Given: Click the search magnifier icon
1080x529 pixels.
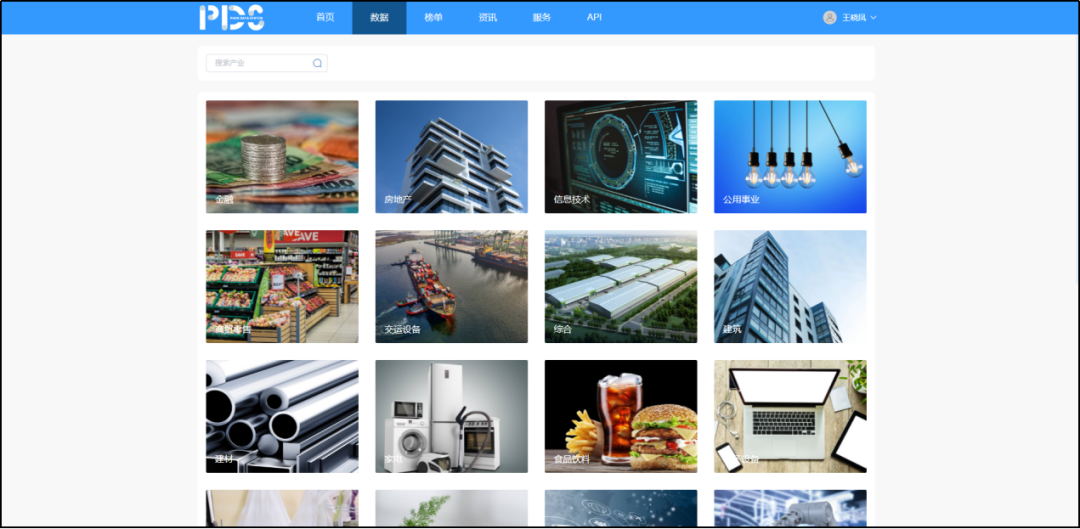Looking at the screenshot, I should (x=317, y=63).
